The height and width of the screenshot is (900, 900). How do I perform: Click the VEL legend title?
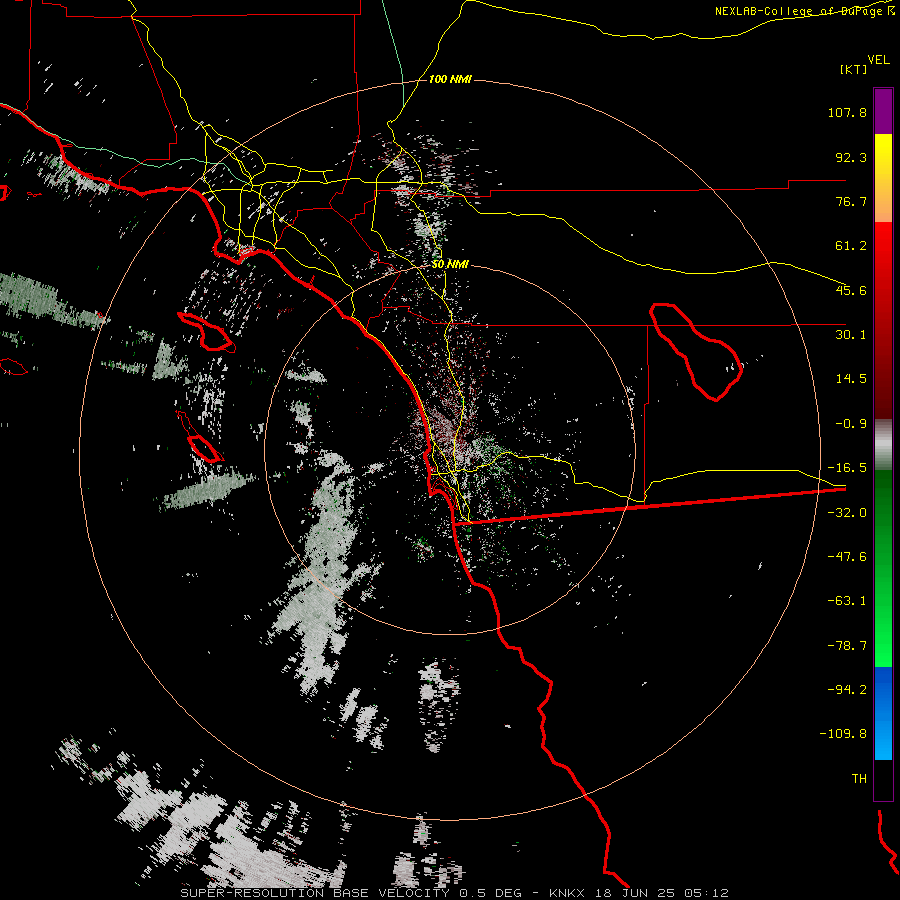(878, 60)
